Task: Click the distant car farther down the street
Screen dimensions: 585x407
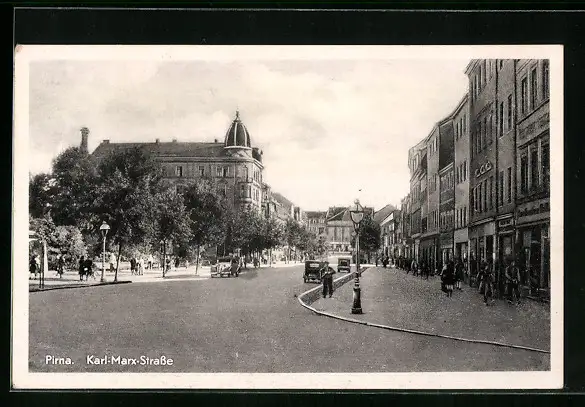Action: pos(344,264)
